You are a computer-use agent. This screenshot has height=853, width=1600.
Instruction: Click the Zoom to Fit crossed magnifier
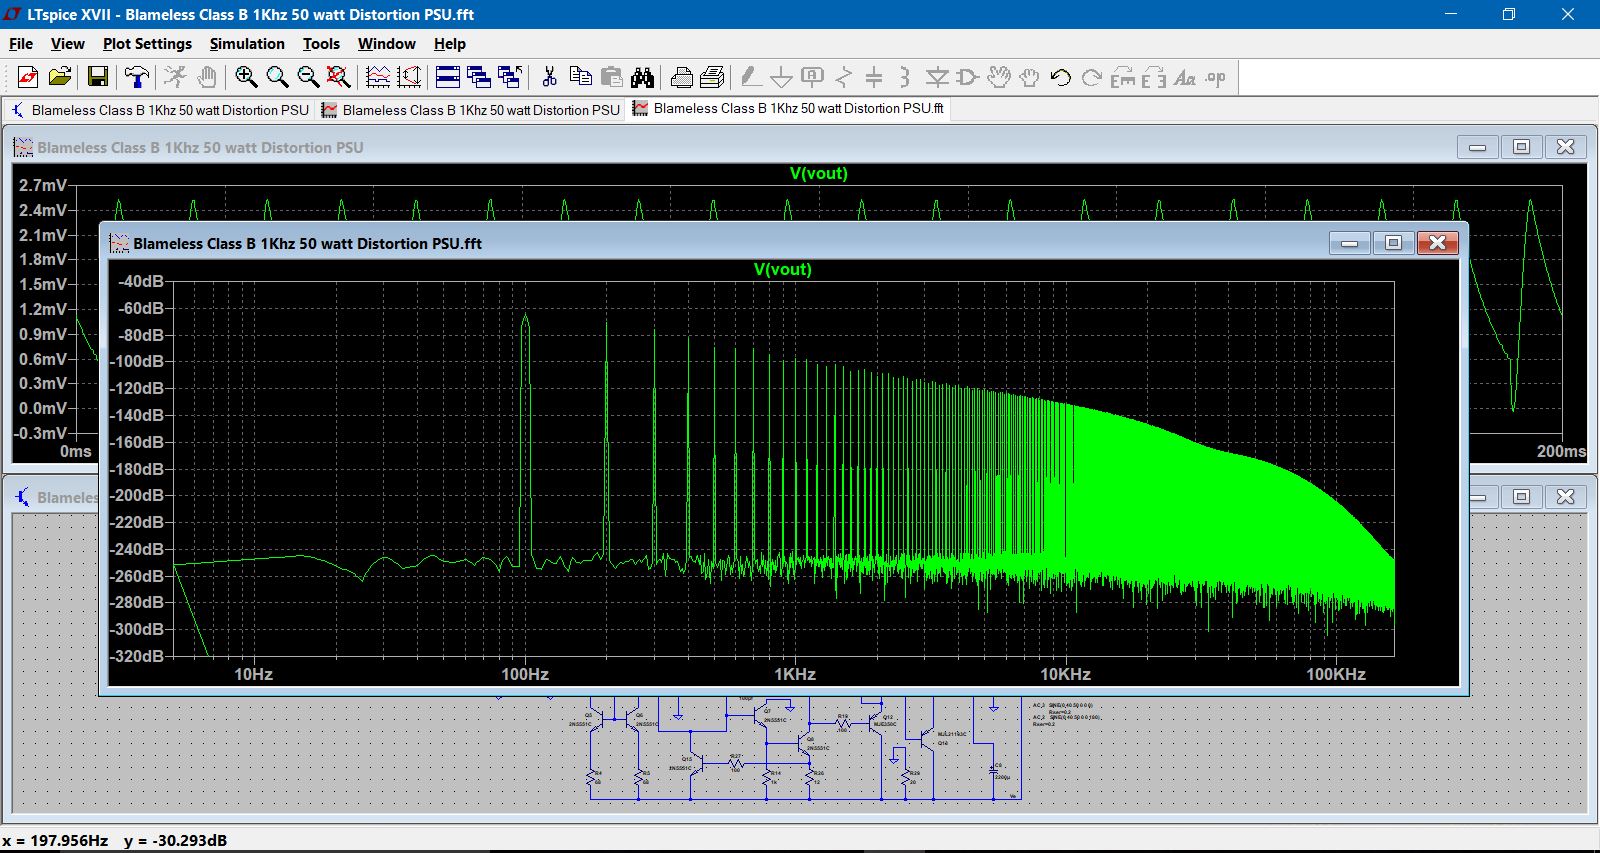(339, 77)
